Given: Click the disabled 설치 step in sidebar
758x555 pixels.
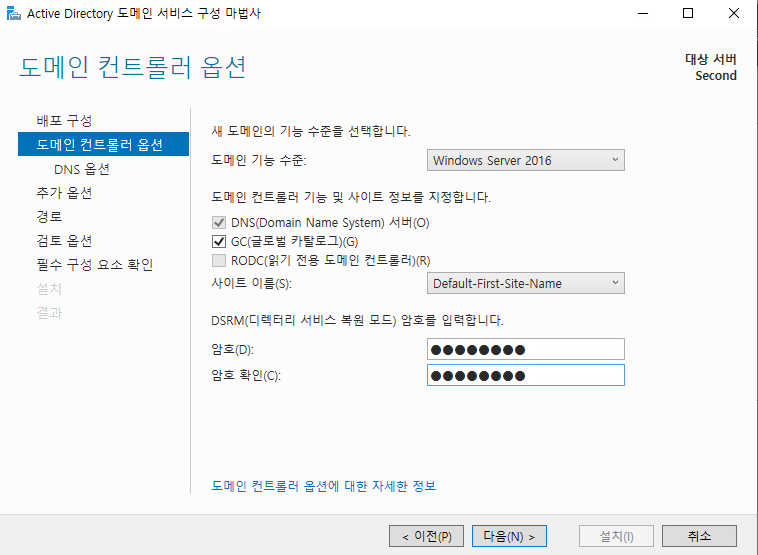Looking at the screenshot, I should point(49,289).
